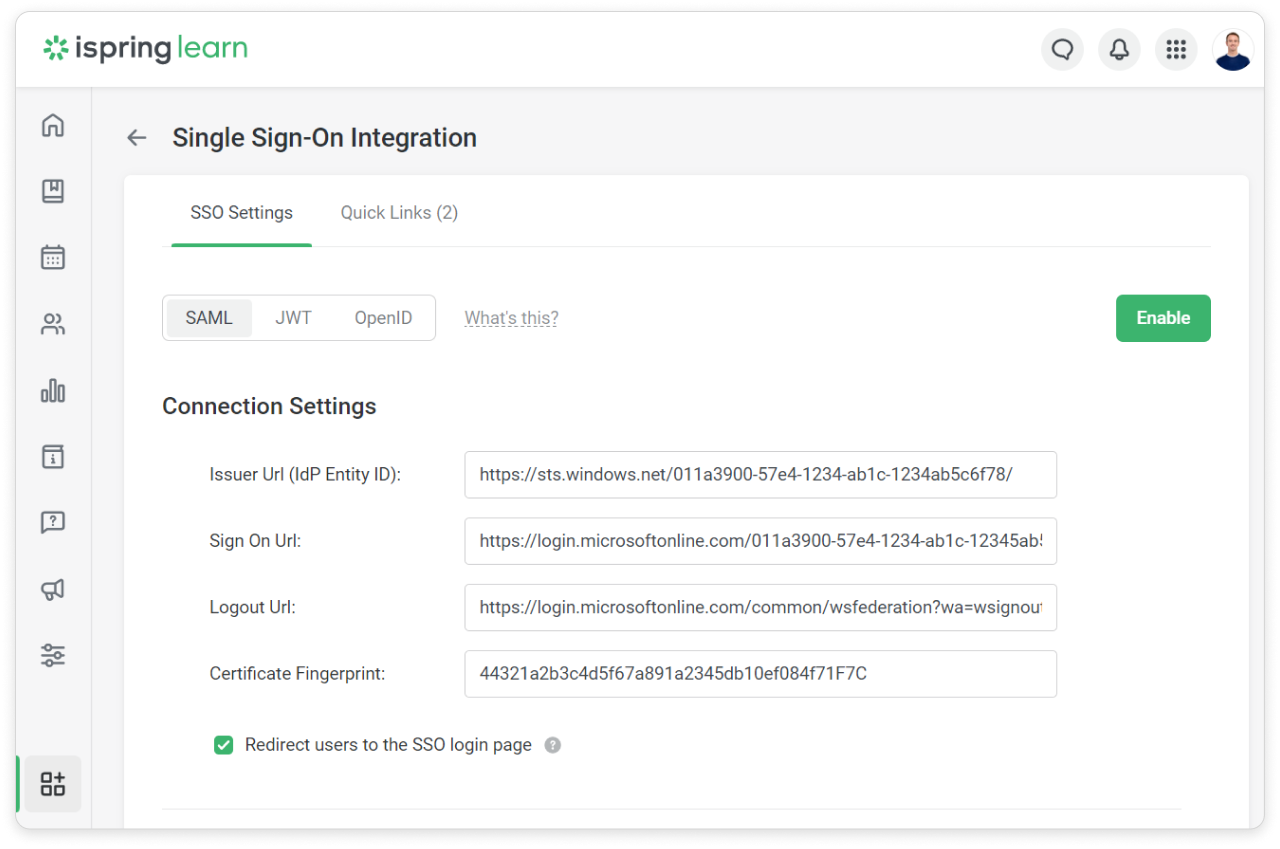Select the SSO Settings tab
The image size is (1280, 849).
point(241,212)
